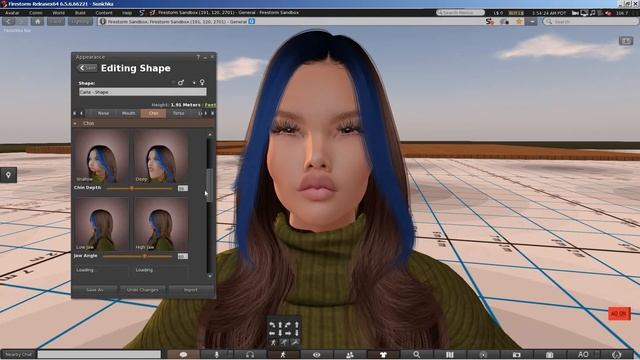
Task: Click the headphones toolbar button
Action: [250, 355]
